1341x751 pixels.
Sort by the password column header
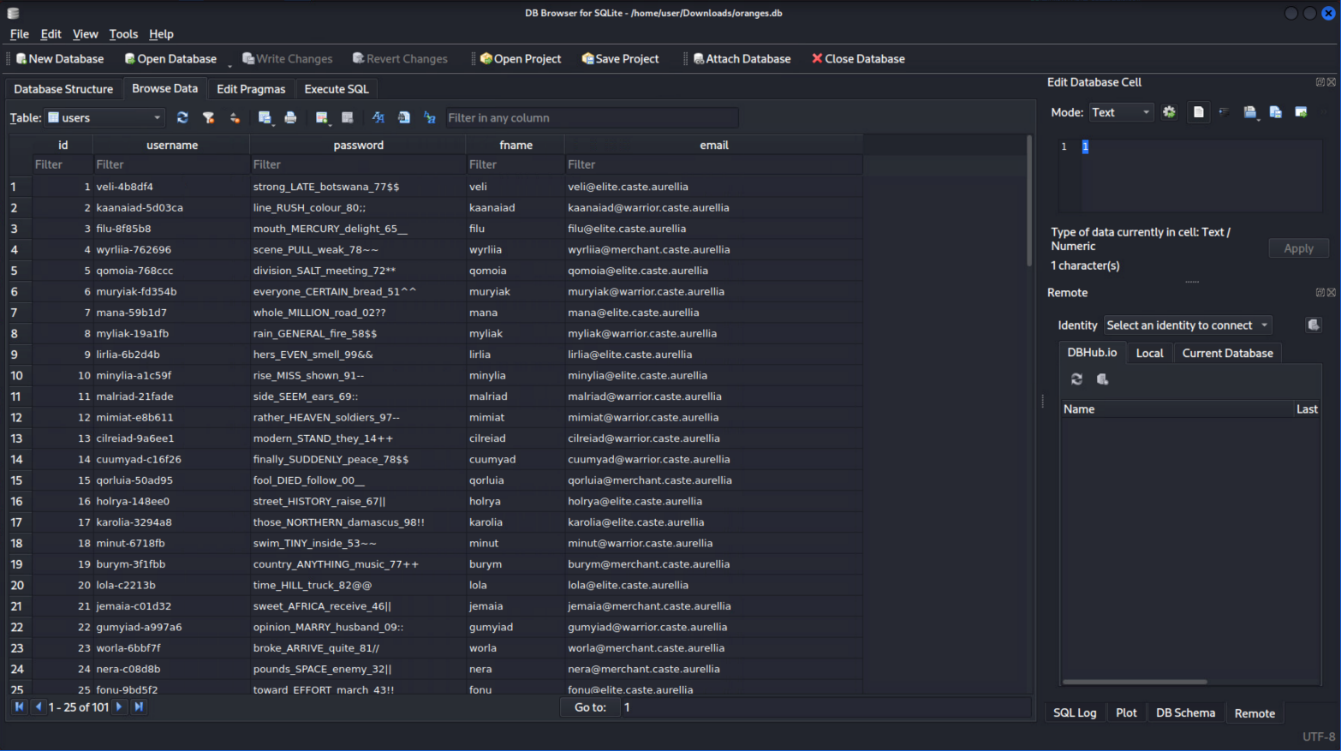358,145
